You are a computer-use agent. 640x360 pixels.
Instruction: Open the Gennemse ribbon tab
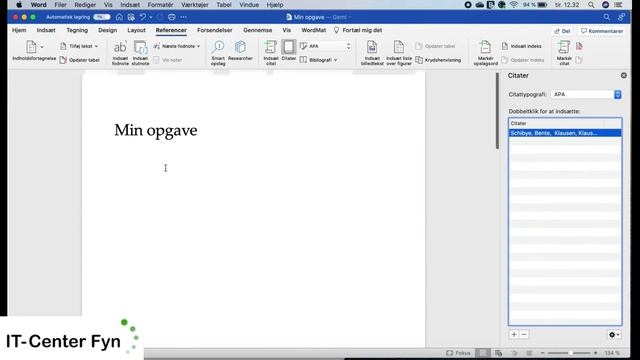(258, 30)
